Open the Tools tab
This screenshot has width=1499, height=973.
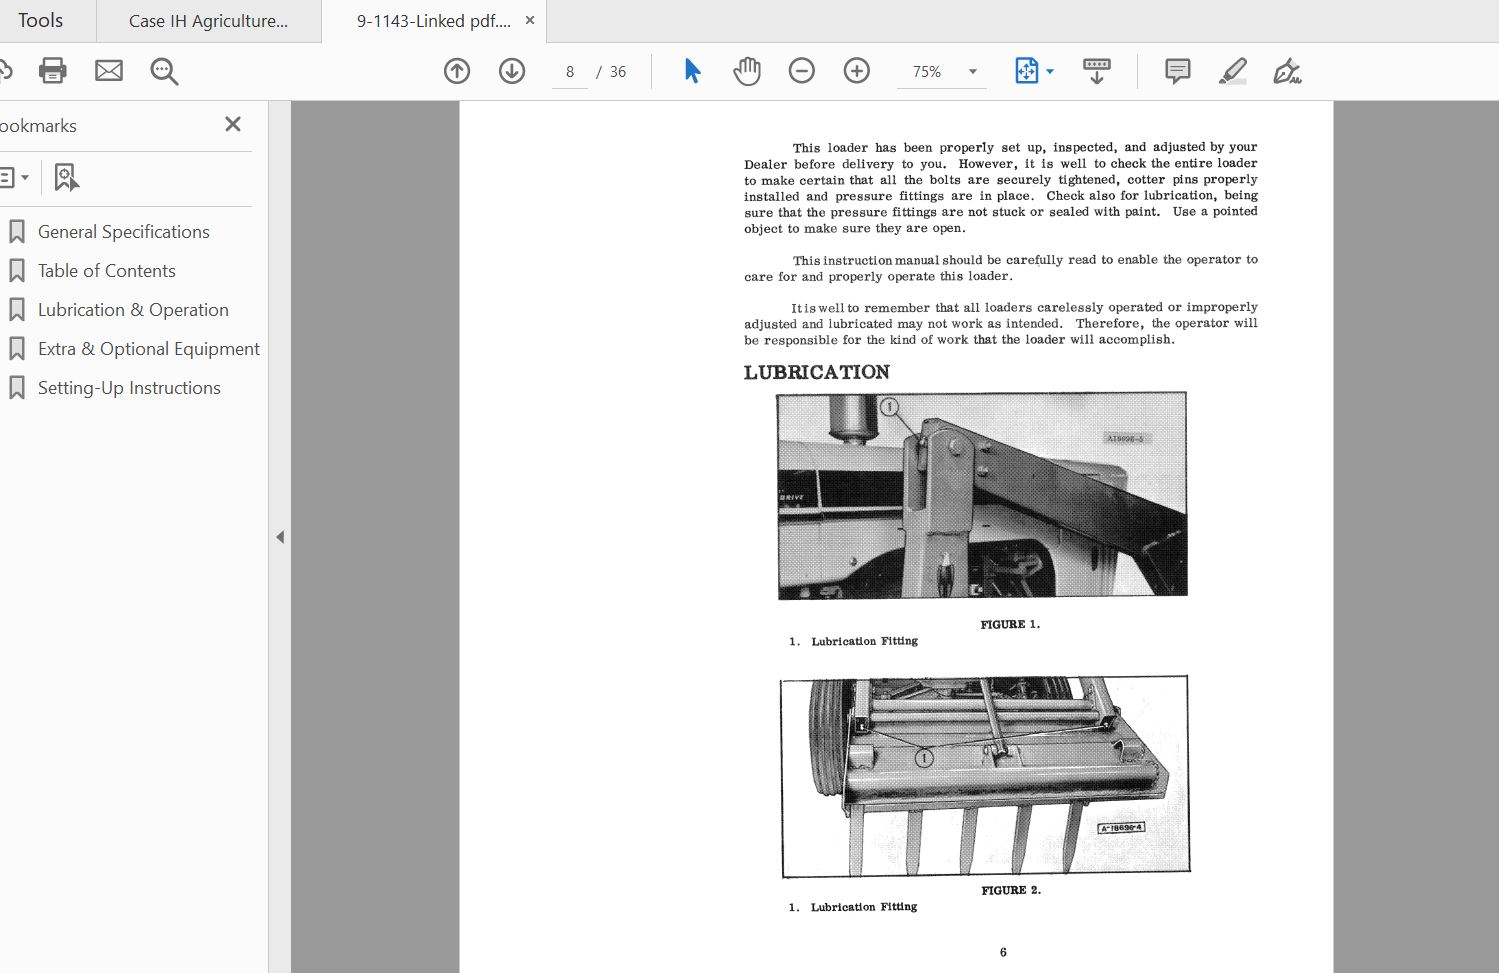[x=40, y=21]
